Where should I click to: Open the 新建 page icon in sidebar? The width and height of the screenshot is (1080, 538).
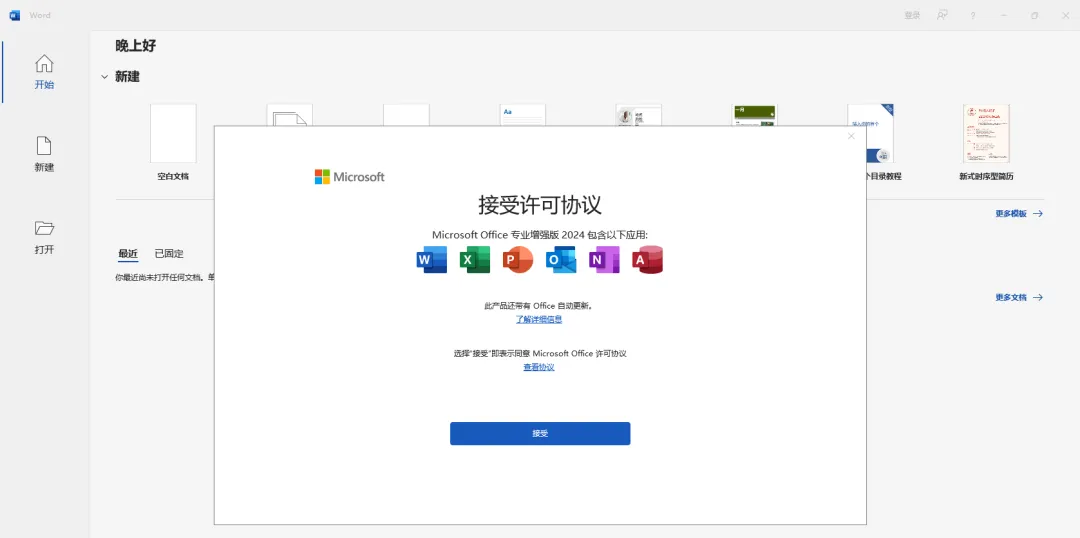[x=44, y=145]
